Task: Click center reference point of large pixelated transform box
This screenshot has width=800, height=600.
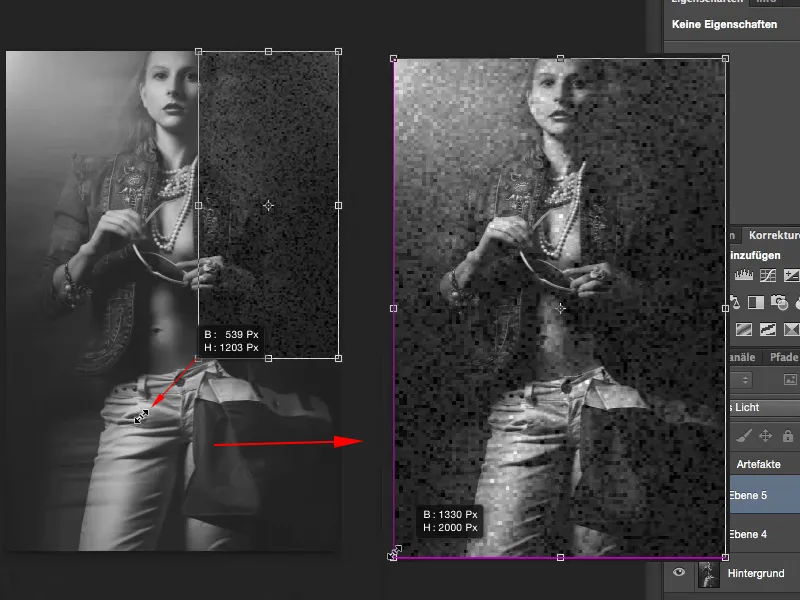Action: click(x=560, y=308)
